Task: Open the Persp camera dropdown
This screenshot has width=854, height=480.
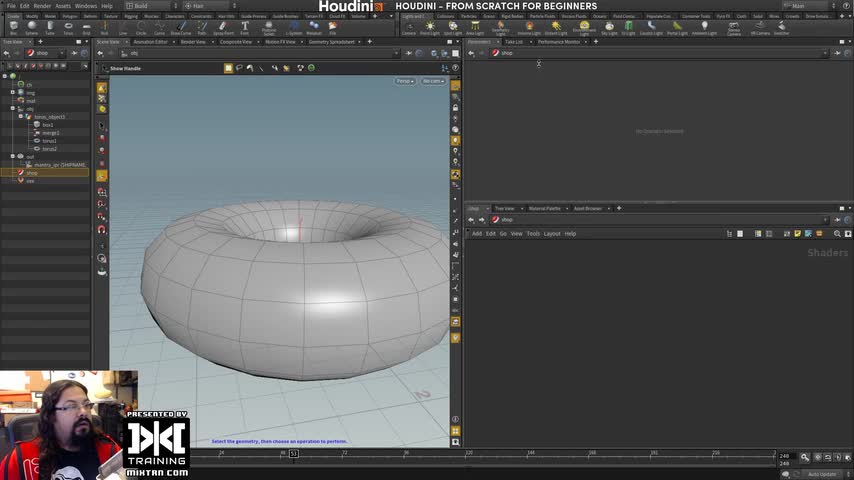Action: (x=404, y=81)
